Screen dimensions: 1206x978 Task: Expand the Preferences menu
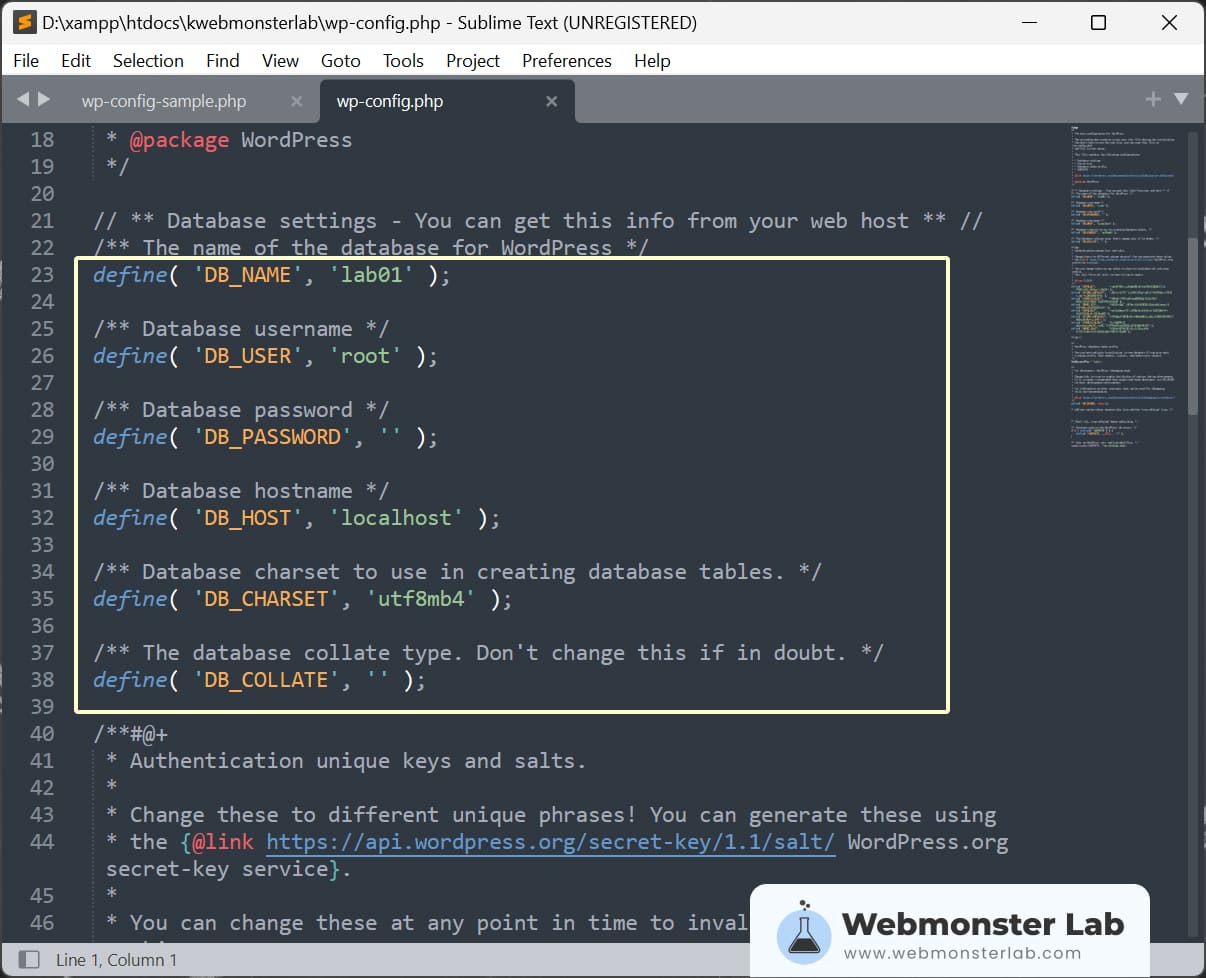click(566, 61)
